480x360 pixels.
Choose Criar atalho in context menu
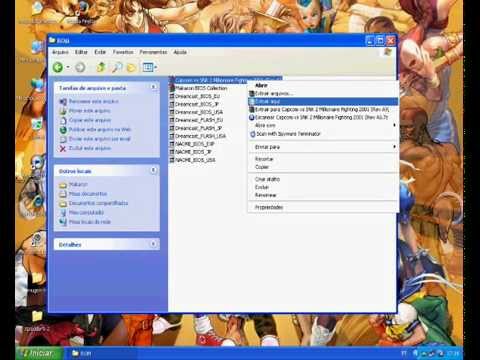(323, 179)
